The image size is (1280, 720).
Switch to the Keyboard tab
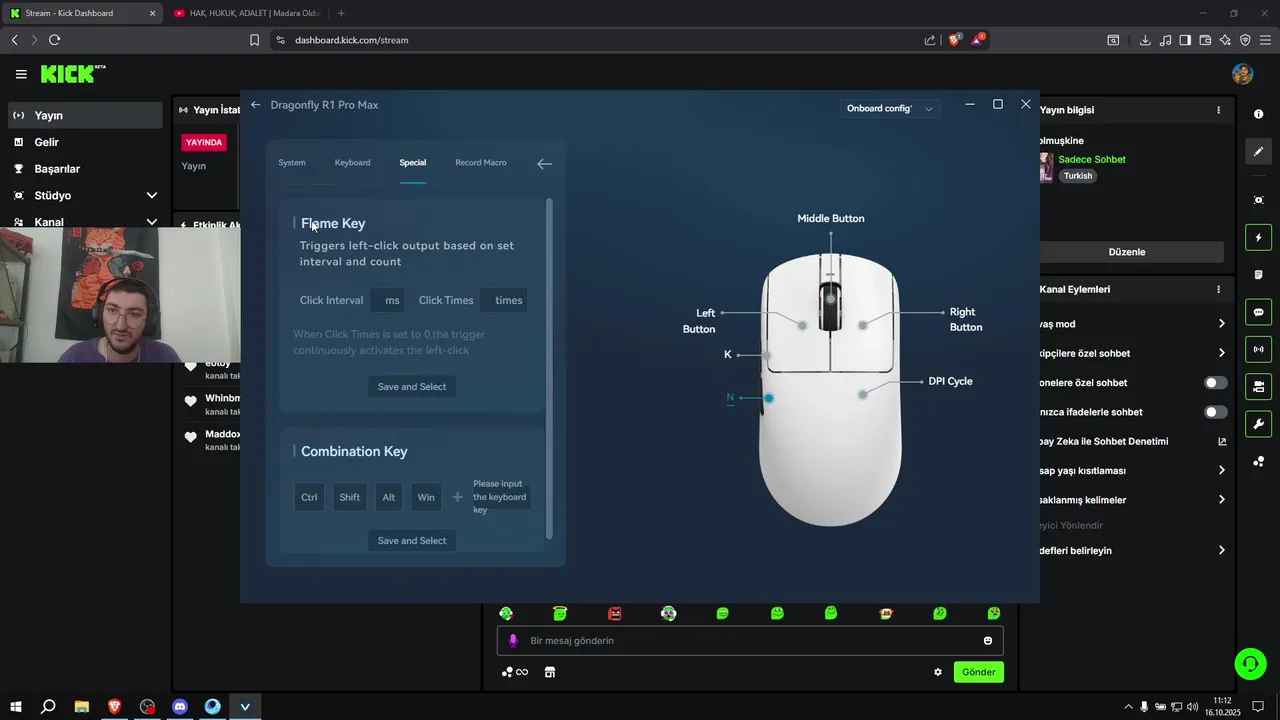[352, 163]
